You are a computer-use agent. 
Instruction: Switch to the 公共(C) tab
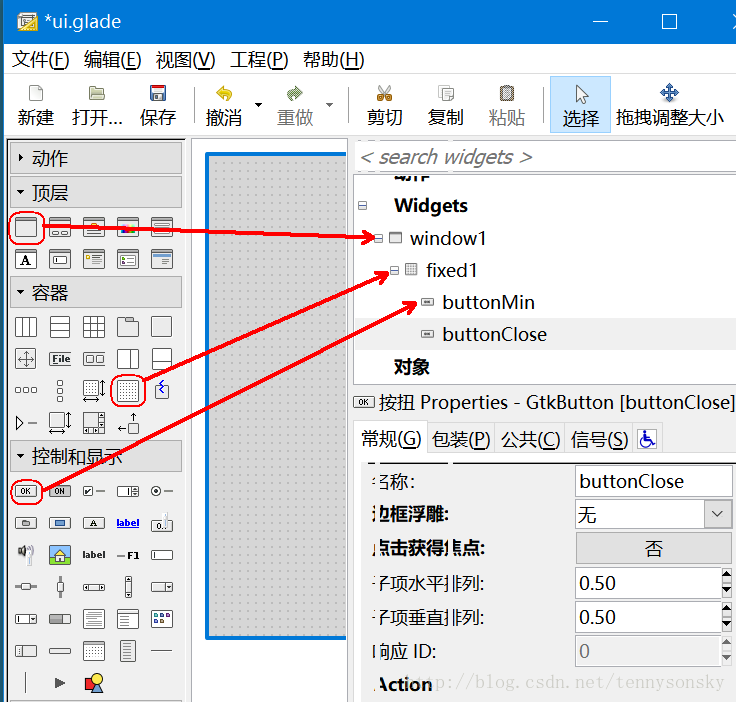click(x=530, y=439)
